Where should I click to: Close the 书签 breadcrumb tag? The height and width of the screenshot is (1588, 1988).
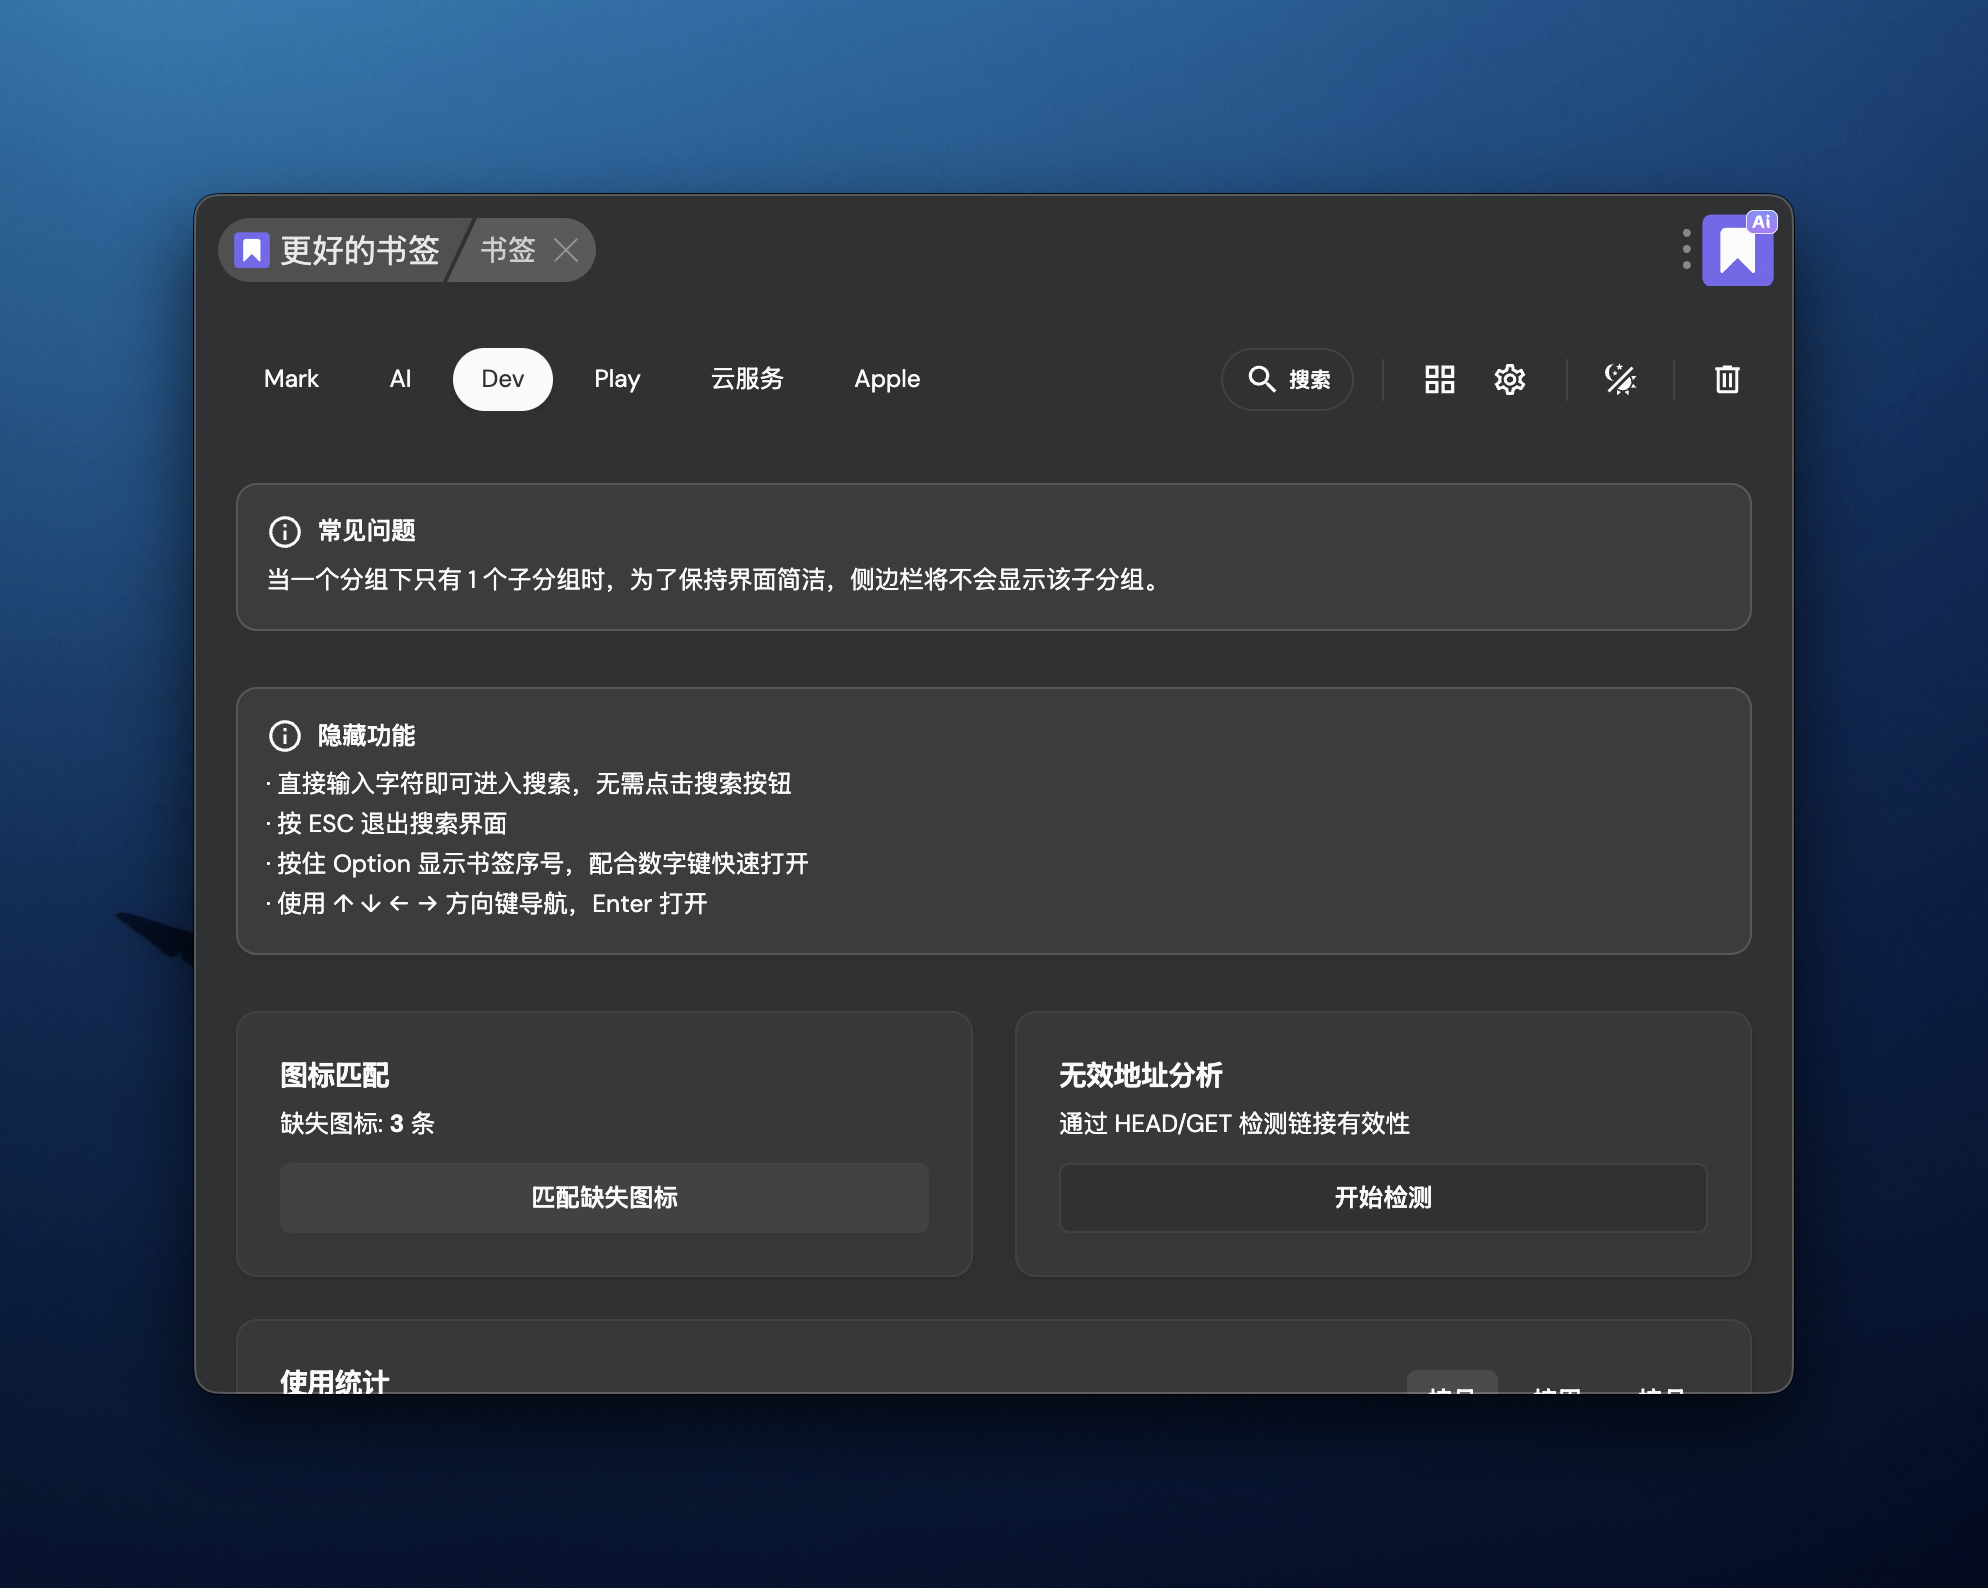click(x=566, y=250)
